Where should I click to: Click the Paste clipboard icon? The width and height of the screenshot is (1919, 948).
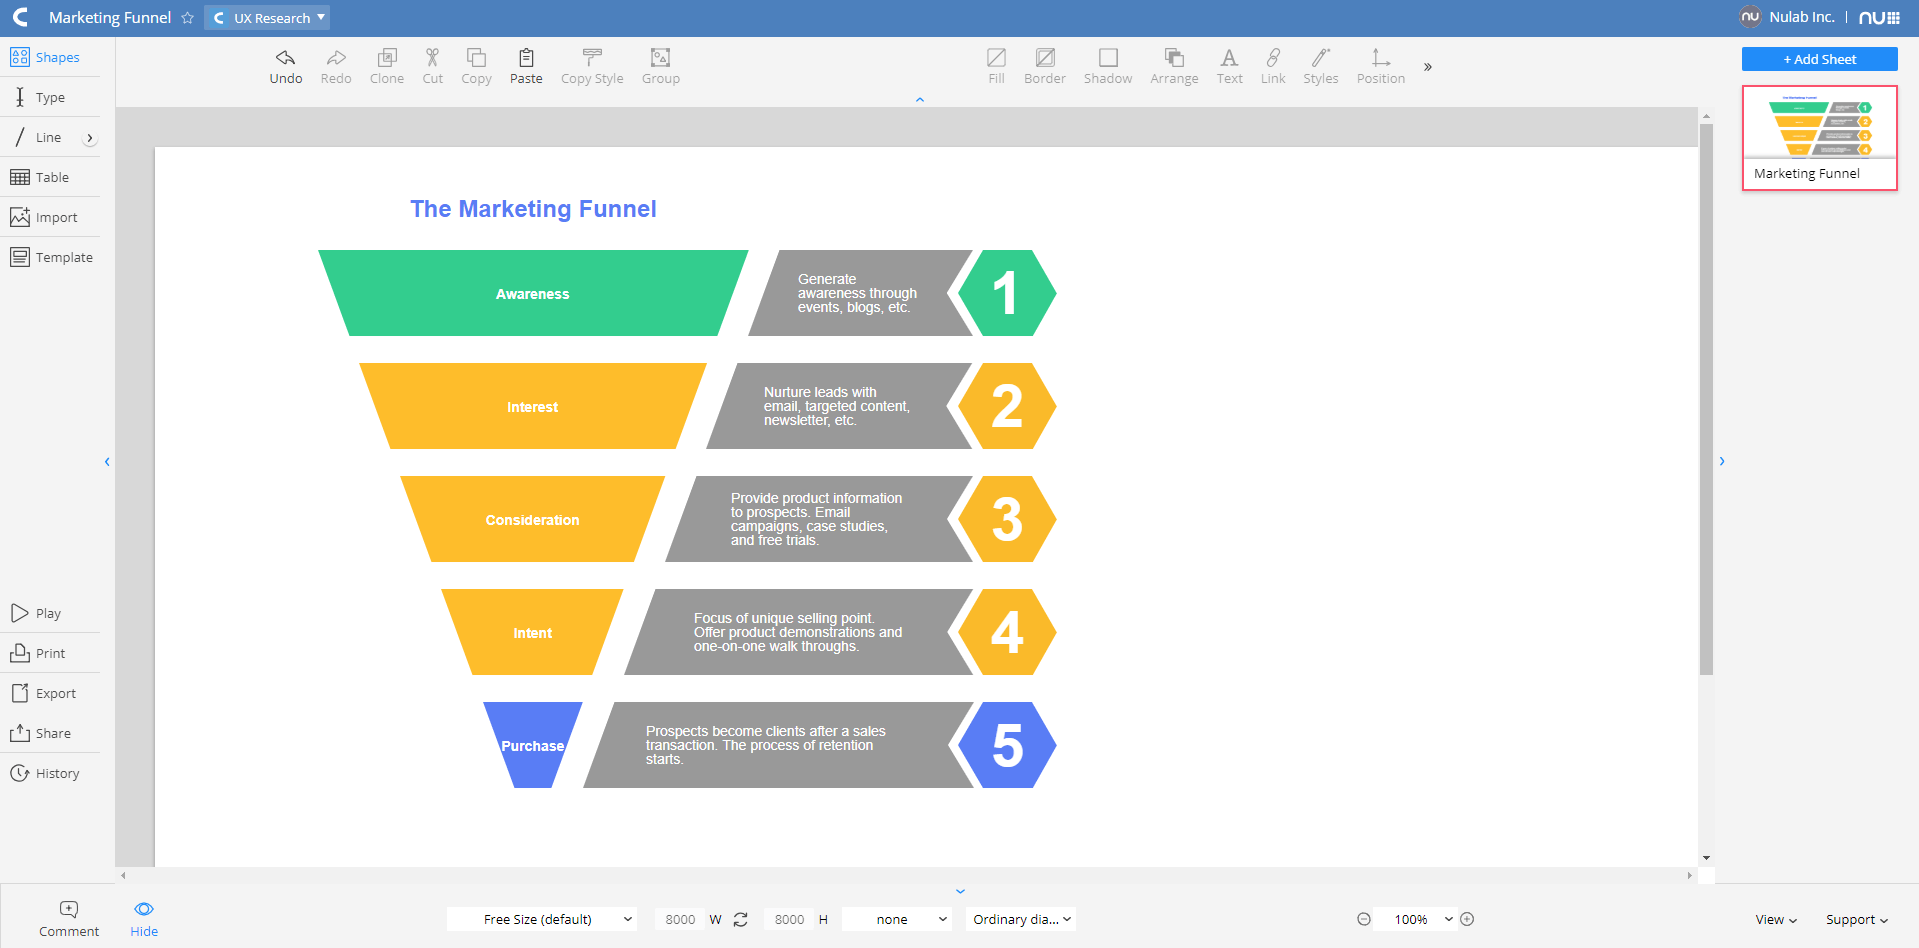coord(526,58)
